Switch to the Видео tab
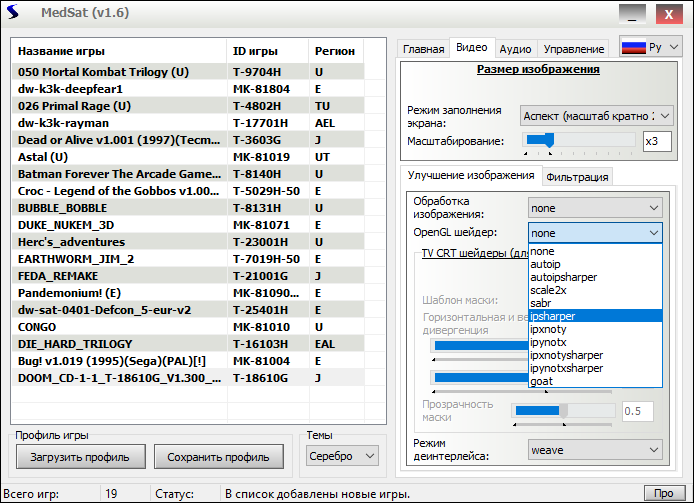694x503 pixels. point(472,47)
